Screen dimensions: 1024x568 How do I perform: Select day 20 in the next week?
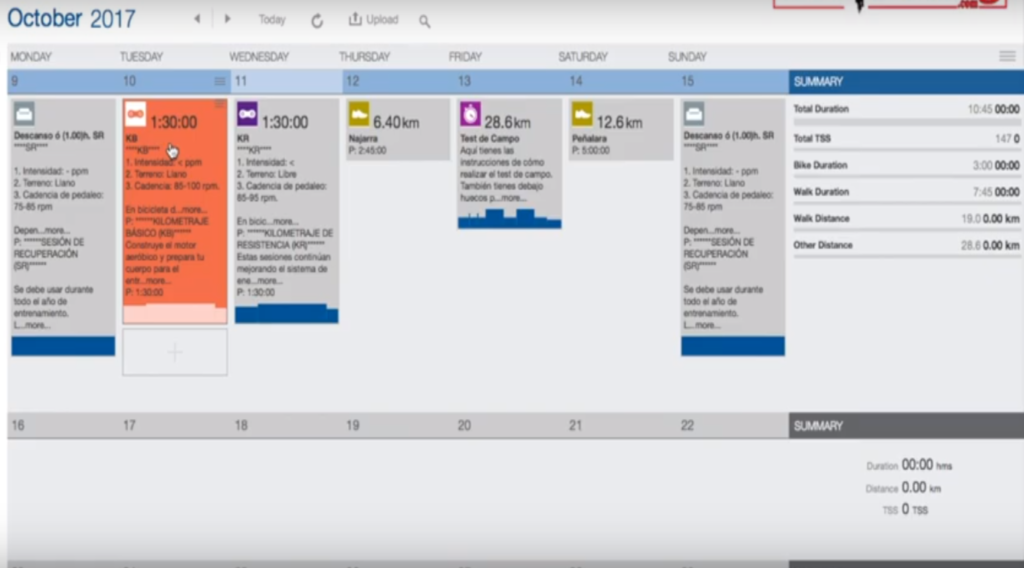(510, 426)
